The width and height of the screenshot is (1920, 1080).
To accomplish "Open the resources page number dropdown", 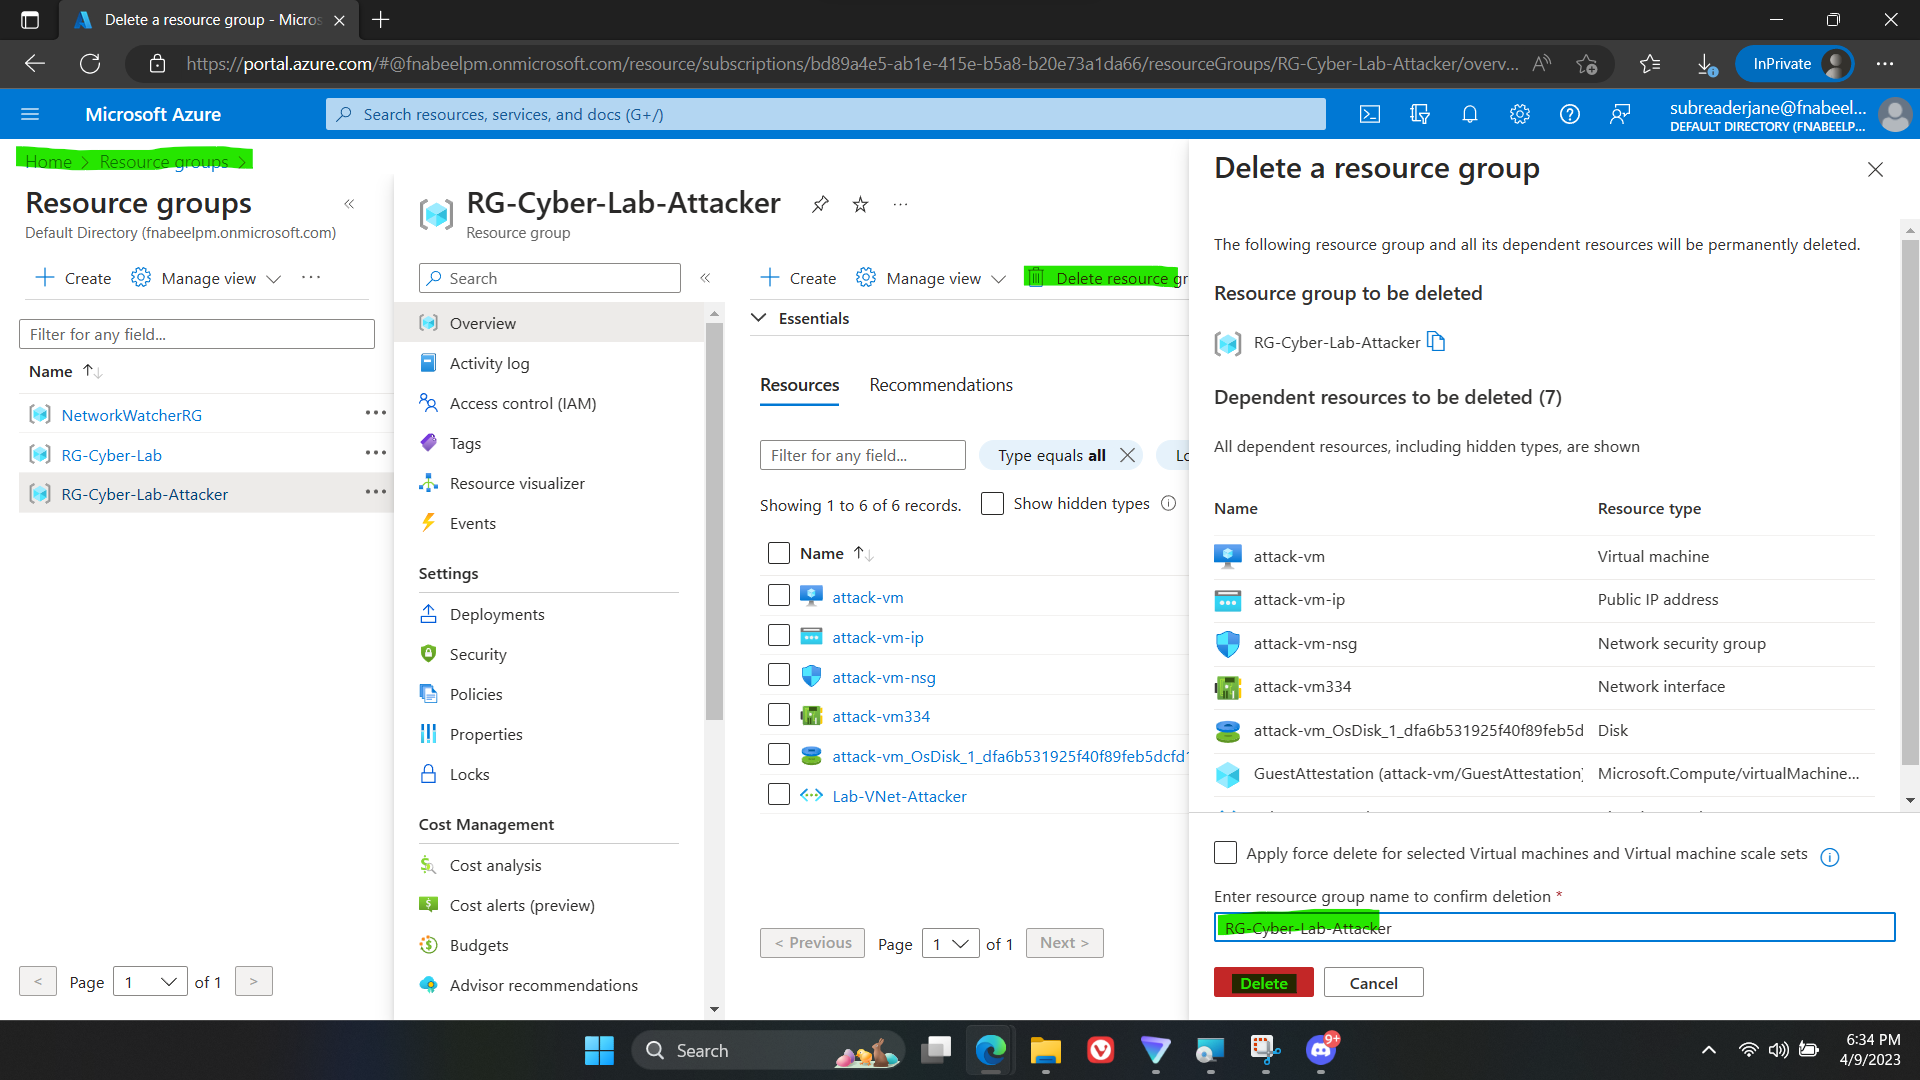I will 949,943.
